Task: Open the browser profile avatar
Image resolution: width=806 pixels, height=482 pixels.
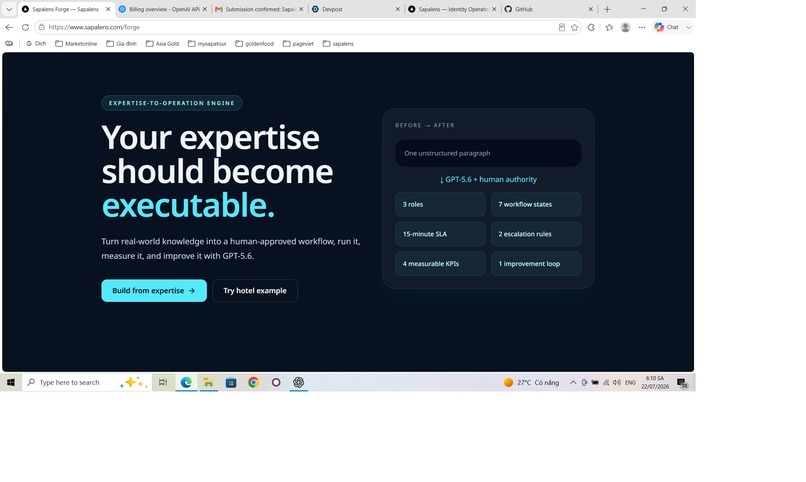Action: [x=626, y=27]
